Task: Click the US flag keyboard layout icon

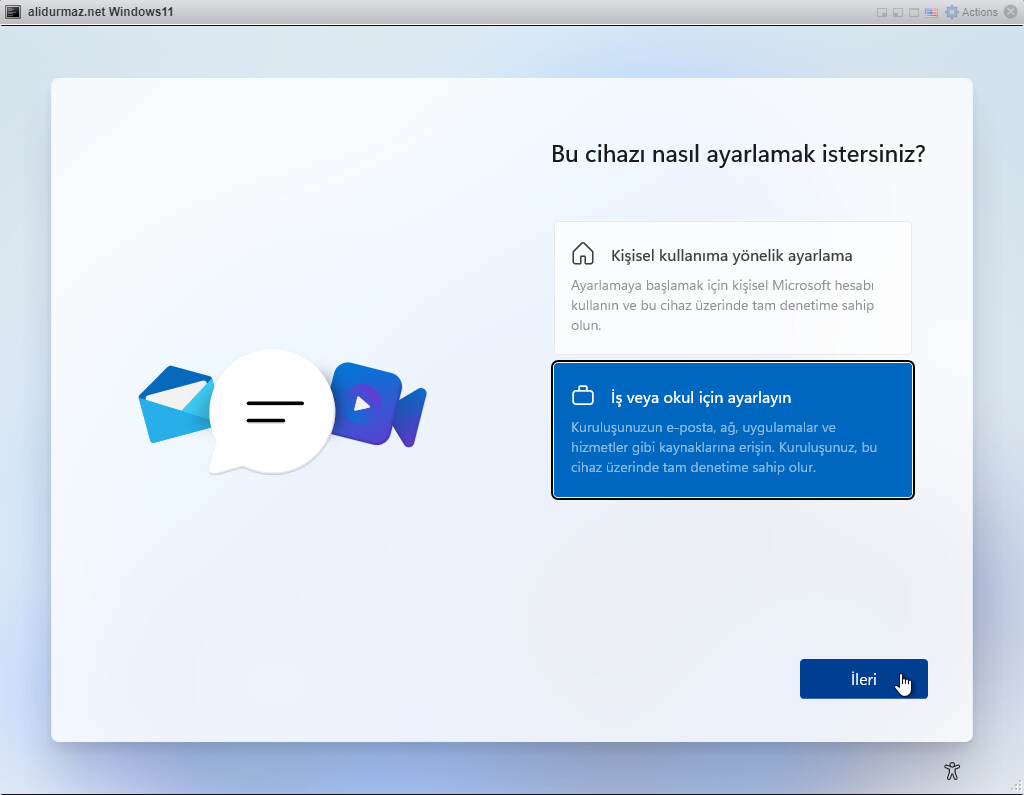Action: [x=931, y=12]
